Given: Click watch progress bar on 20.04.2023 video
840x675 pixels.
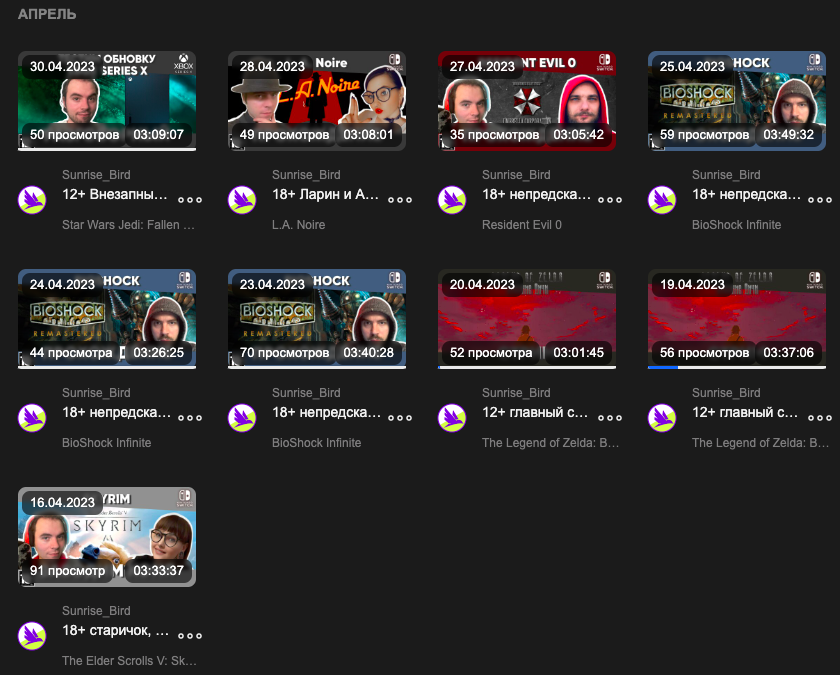Looking at the screenshot, I should (527, 368).
